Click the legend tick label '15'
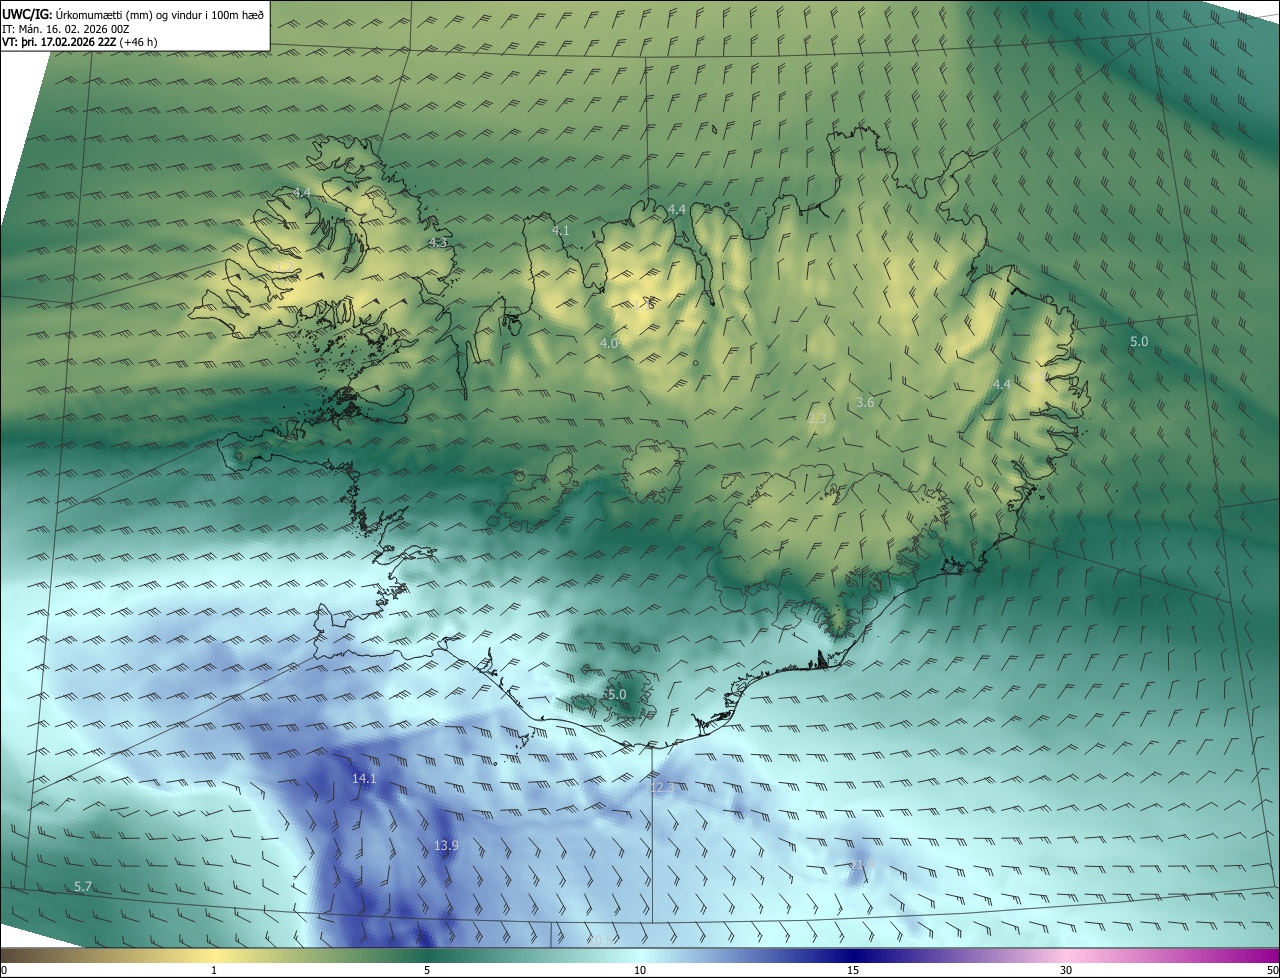The image size is (1280, 978). (853, 970)
